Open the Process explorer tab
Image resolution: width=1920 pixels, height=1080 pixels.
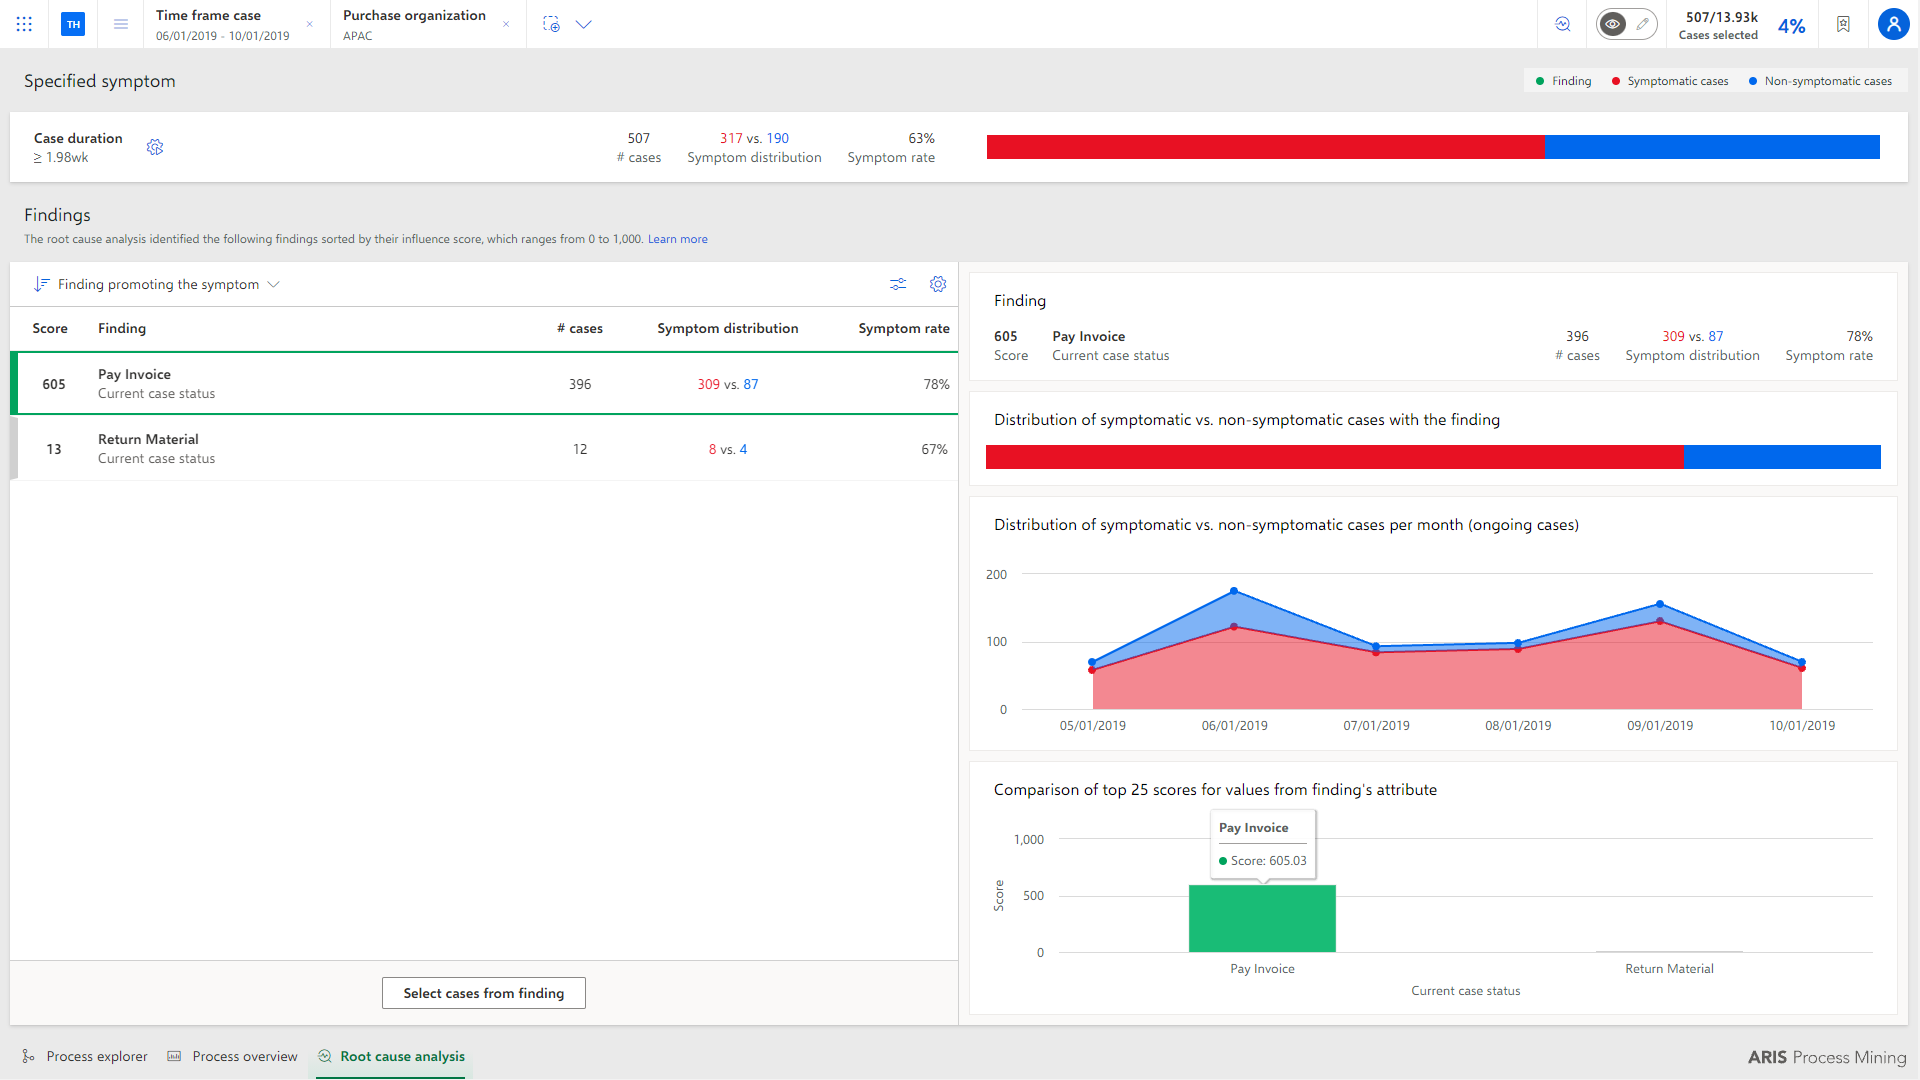point(85,1056)
